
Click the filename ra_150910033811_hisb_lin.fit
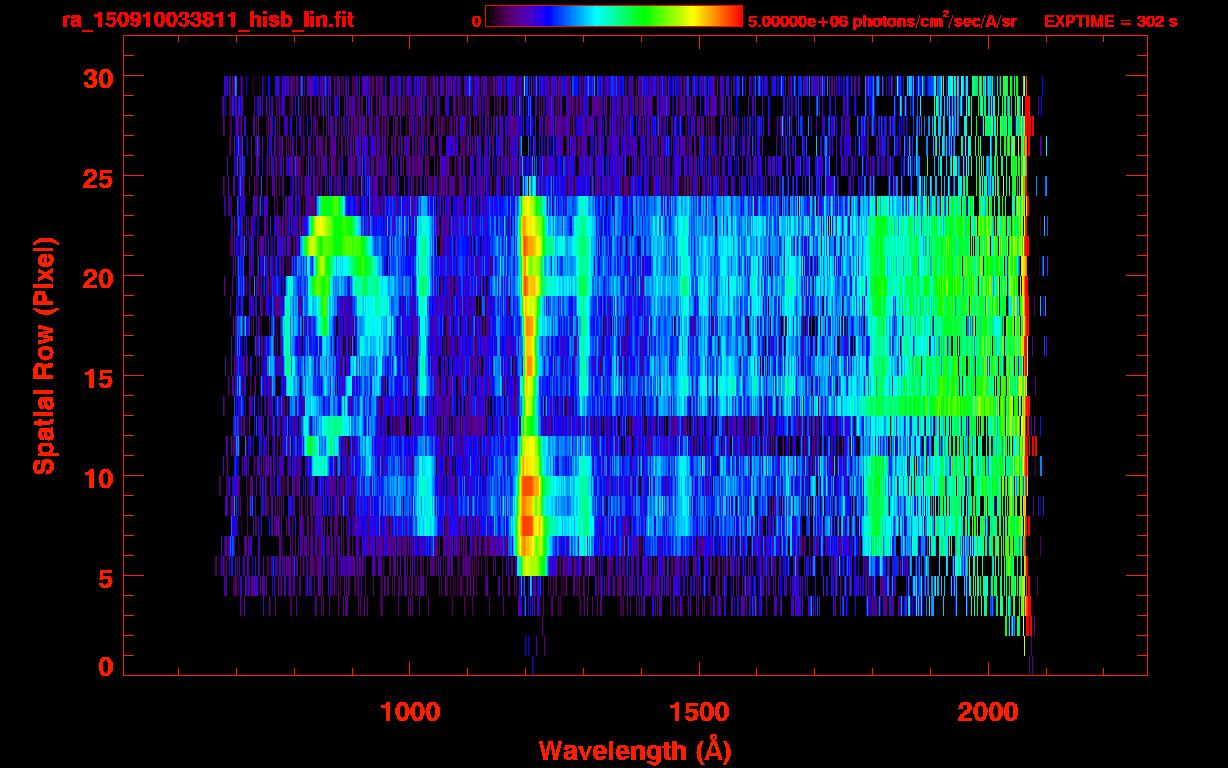207,21
